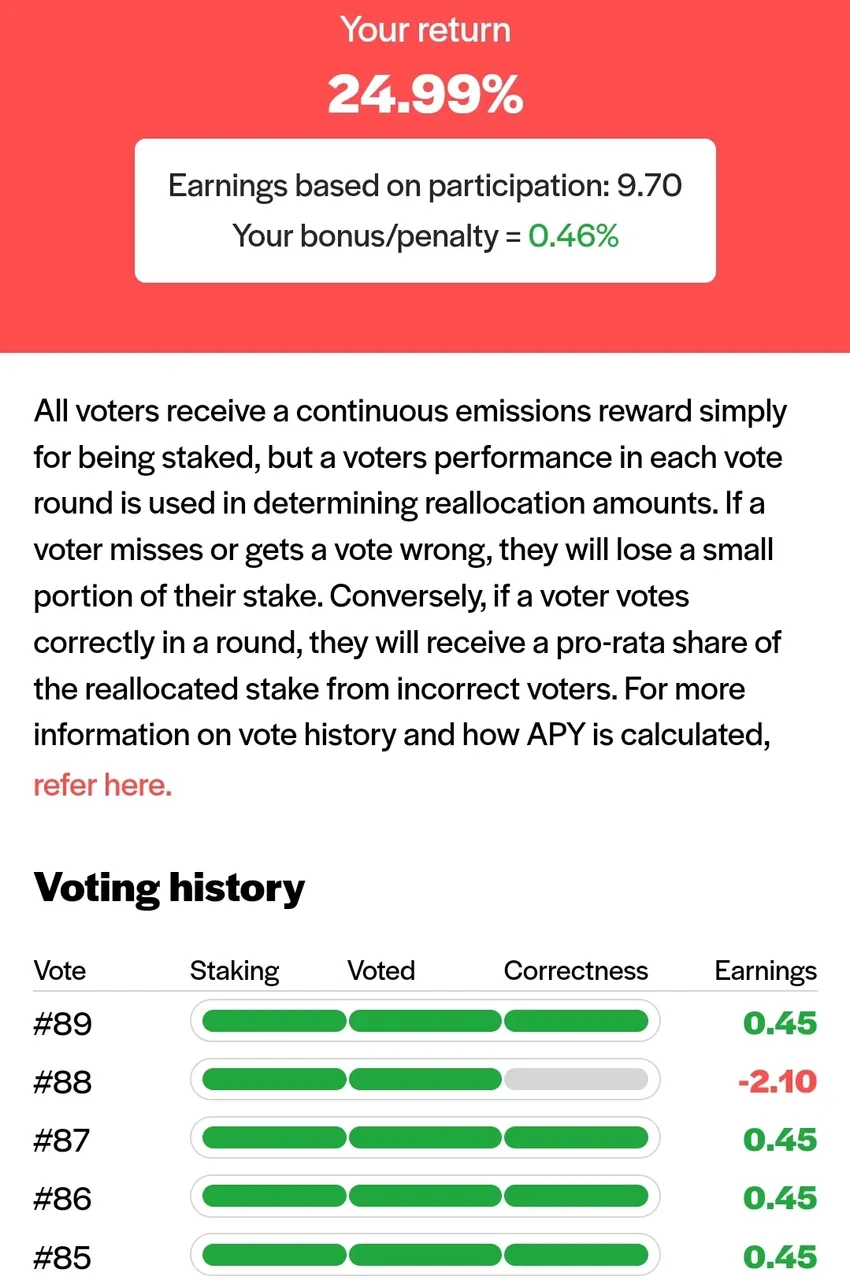Click the Voted column header
The width and height of the screenshot is (850, 1280).
click(381, 971)
